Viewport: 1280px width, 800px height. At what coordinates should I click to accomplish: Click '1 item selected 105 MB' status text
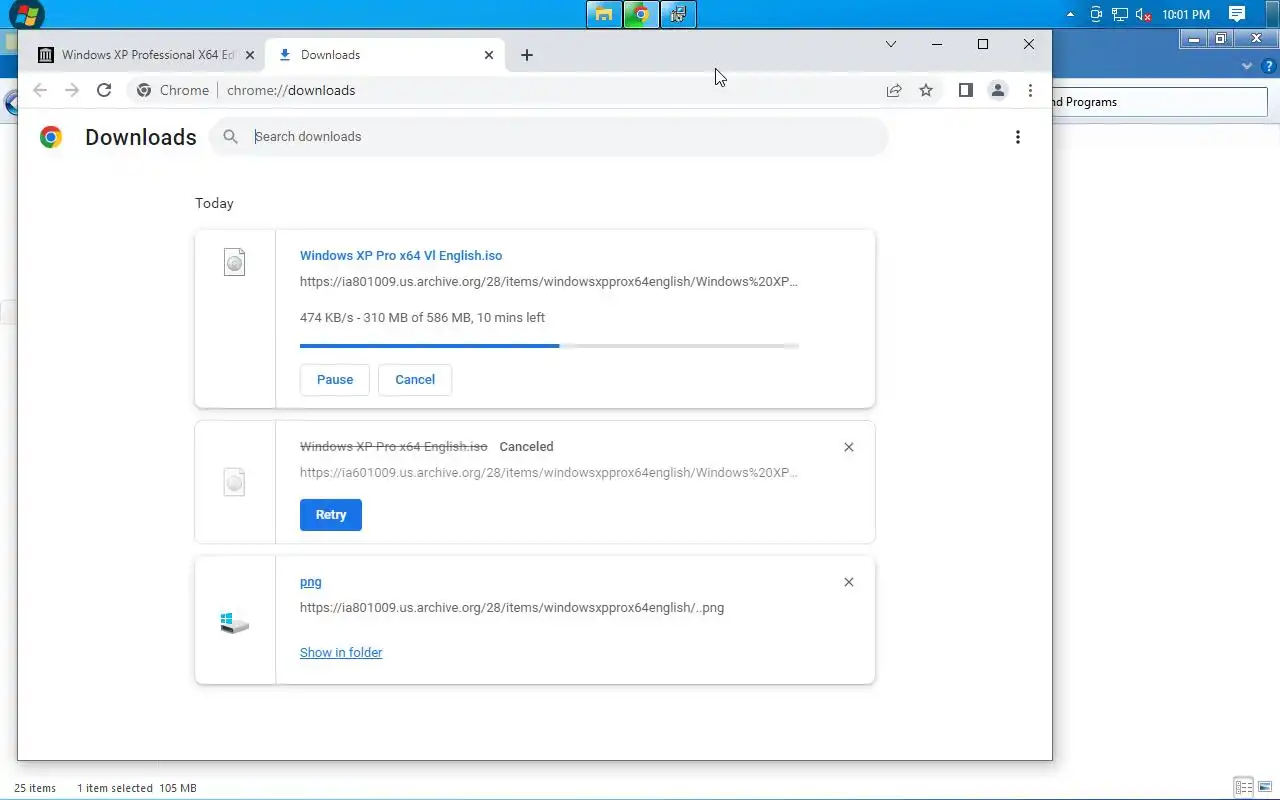click(137, 788)
